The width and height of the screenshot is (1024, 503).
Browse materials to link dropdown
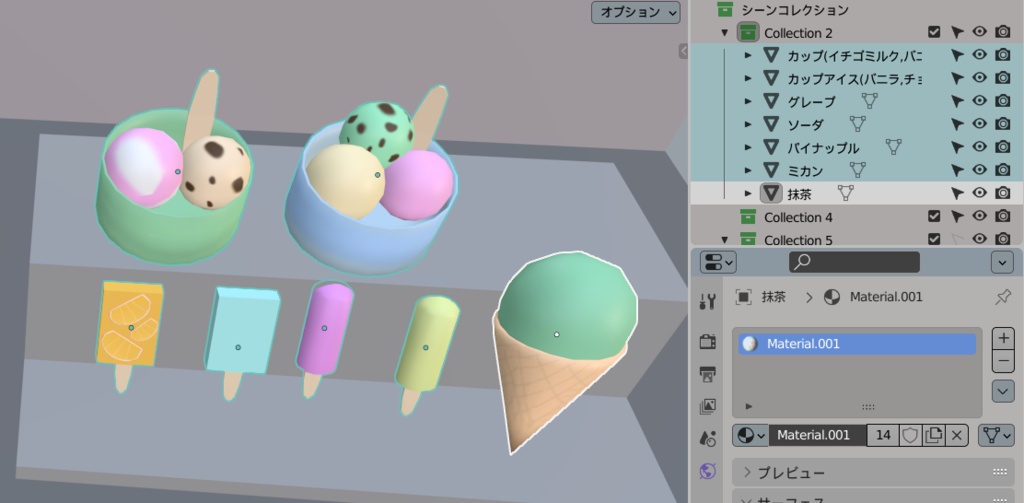point(750,435)
